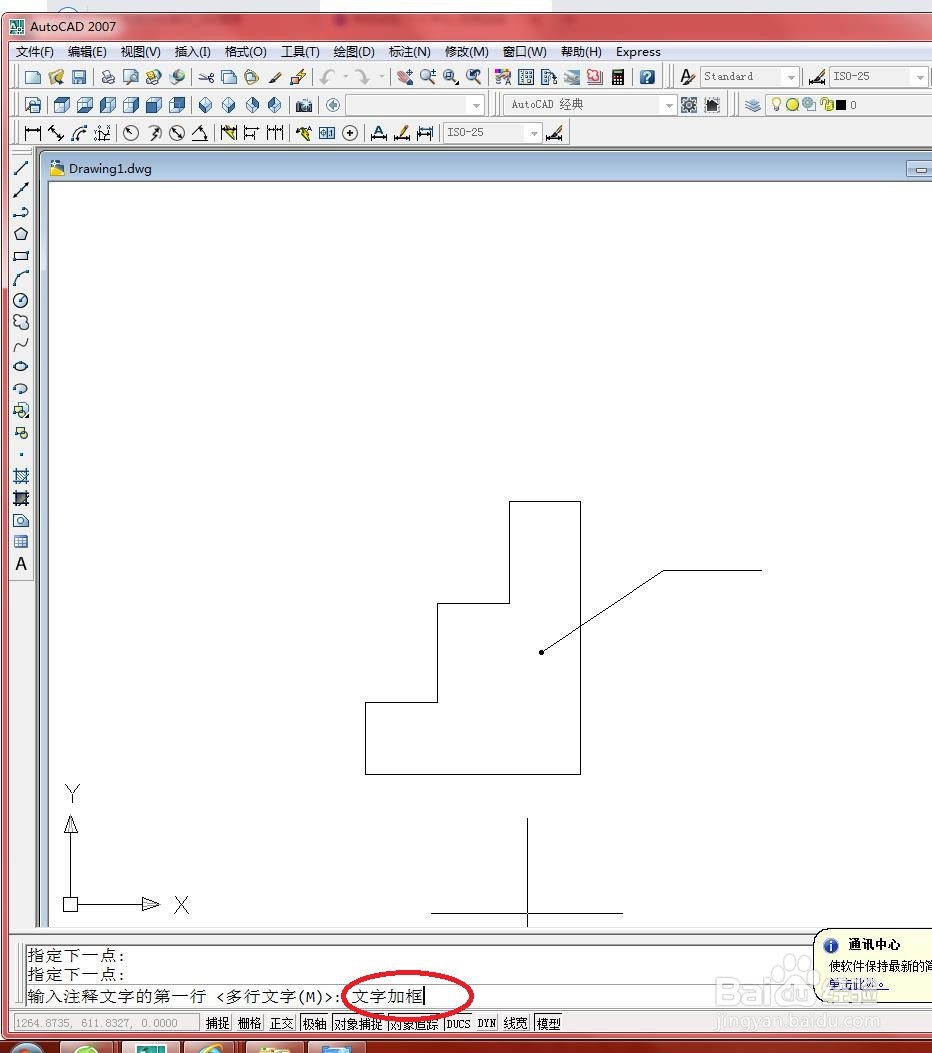The image size is (932, 1053).
Task: Click the layer color black swatch
Action: tap(841, 105)
